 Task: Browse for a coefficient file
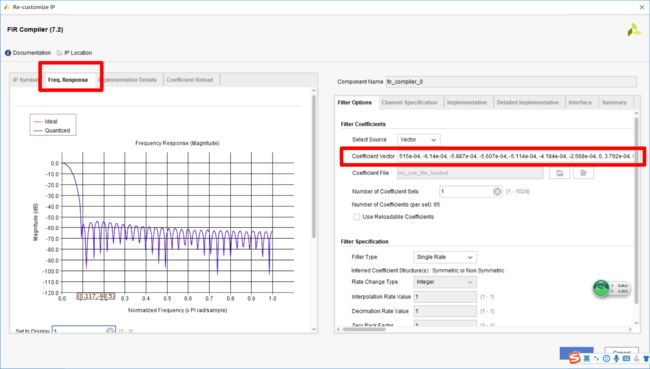pyautogui.click(x=559, y=173)
